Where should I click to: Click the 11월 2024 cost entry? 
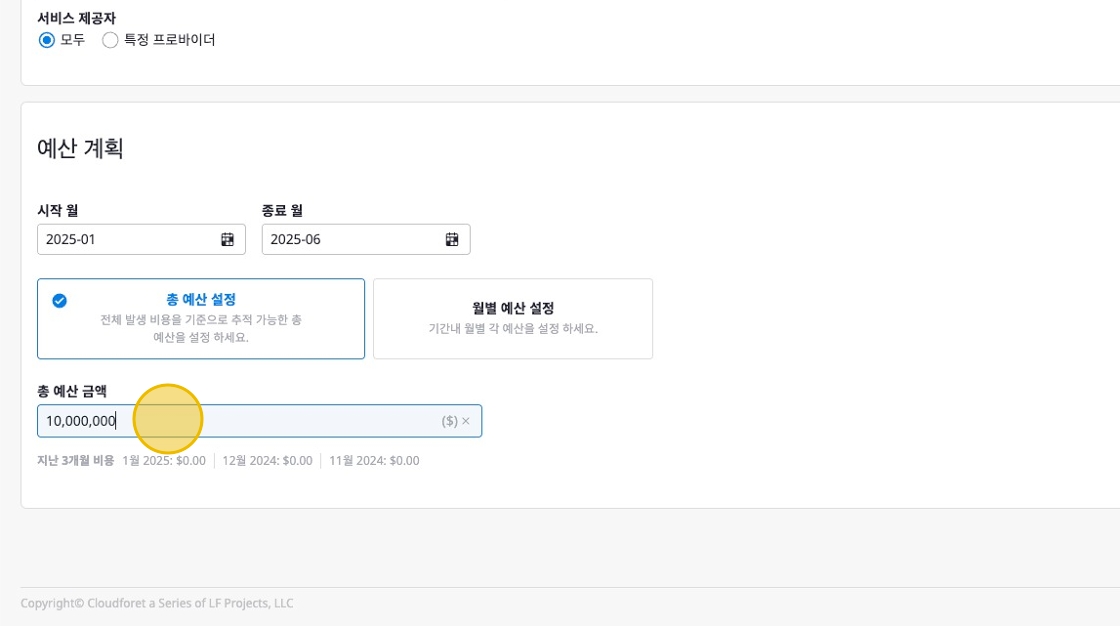[x=374, y=461]
